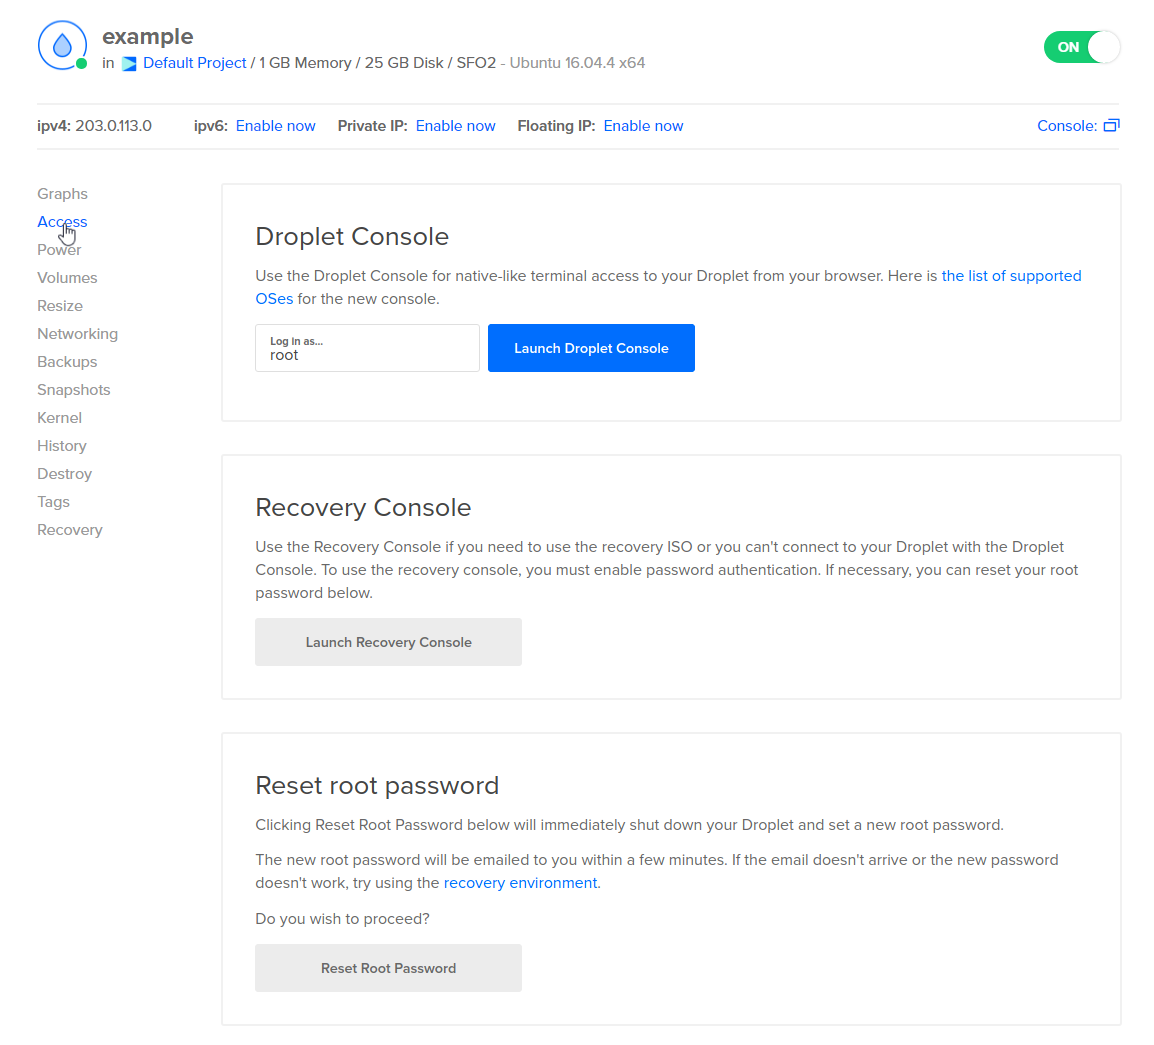Open the Backups section
Viewport: 1154px width, 1045px height.
pyautogui.click(x=68, y=361)
